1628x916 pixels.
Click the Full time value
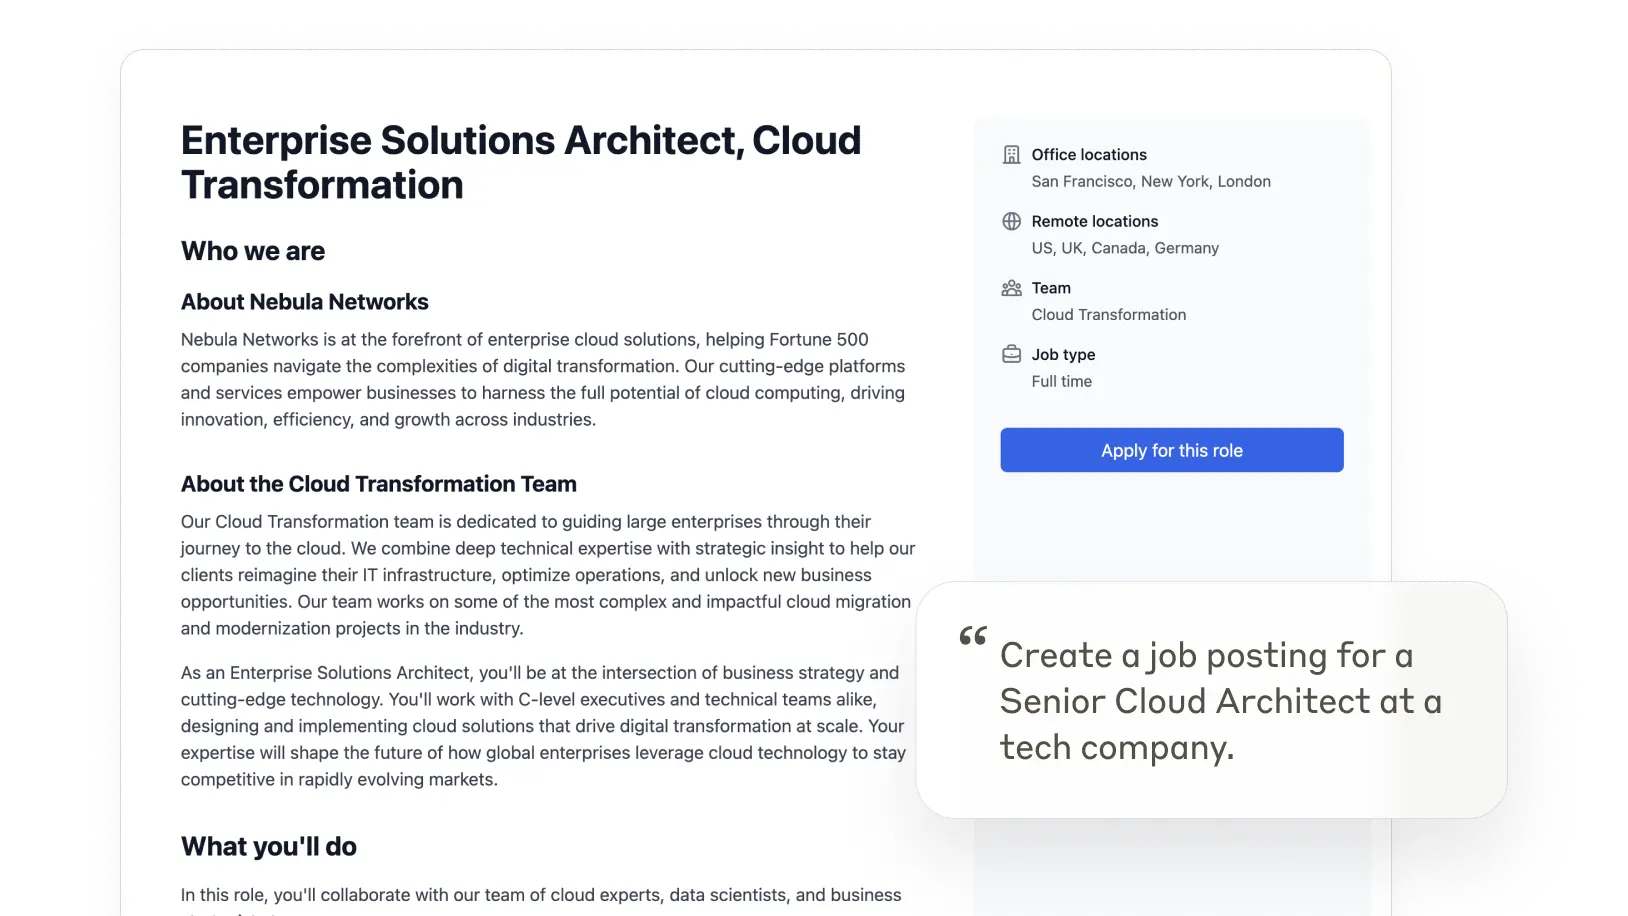pyautogui.click(x=1062, y=382)
